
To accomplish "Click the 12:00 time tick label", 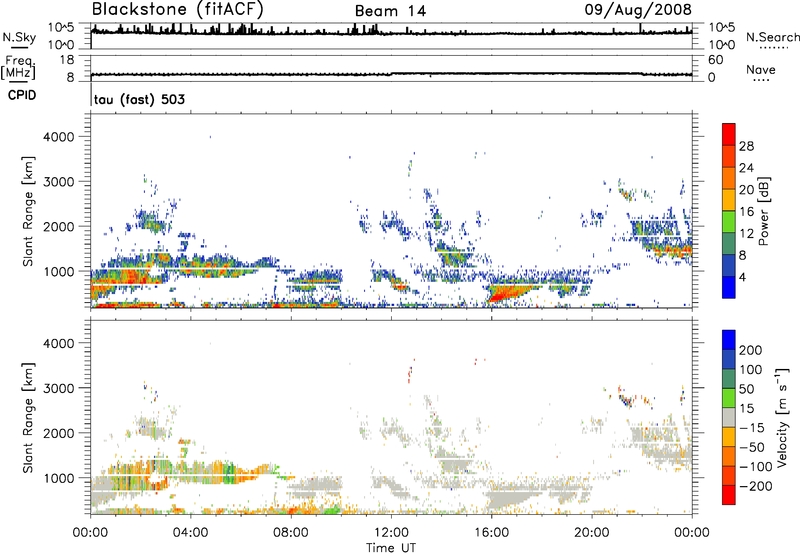I will 391,533.
